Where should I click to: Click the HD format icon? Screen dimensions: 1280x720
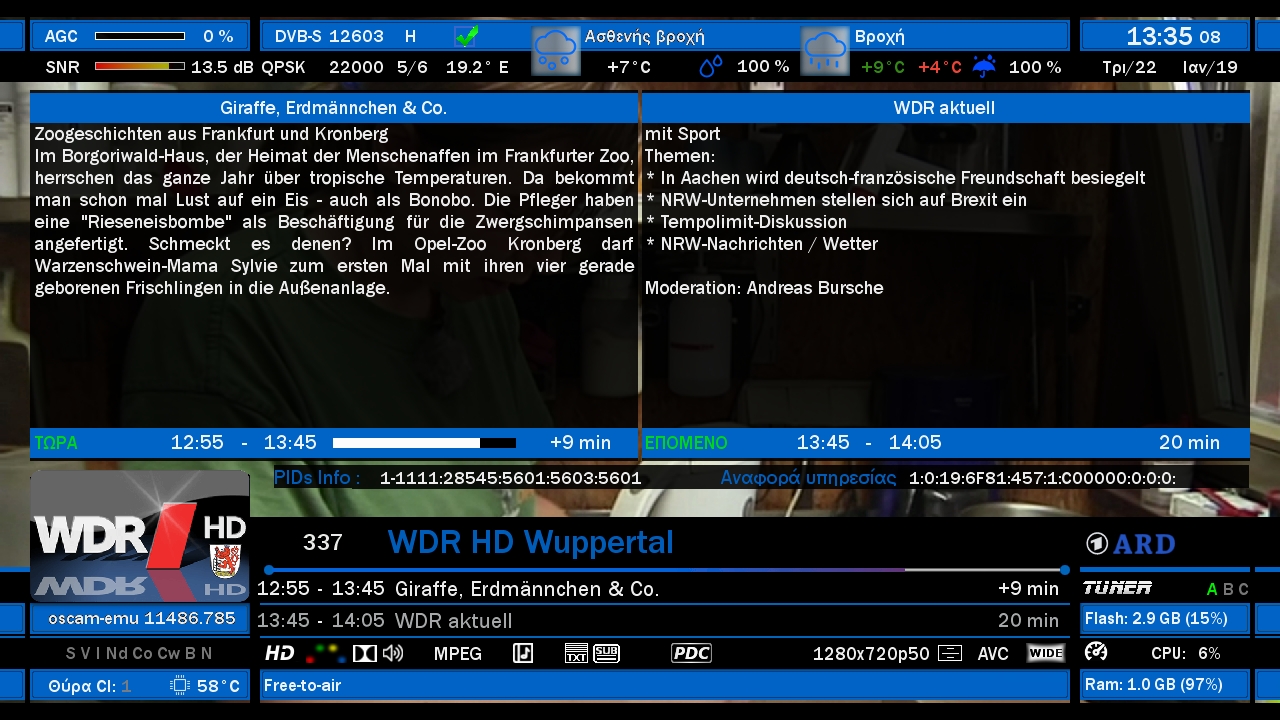click(x=280, y=653)
